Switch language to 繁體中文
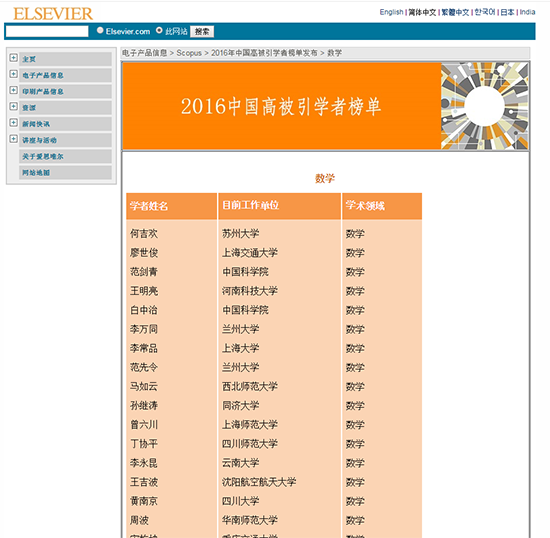 tap(455, 12)
